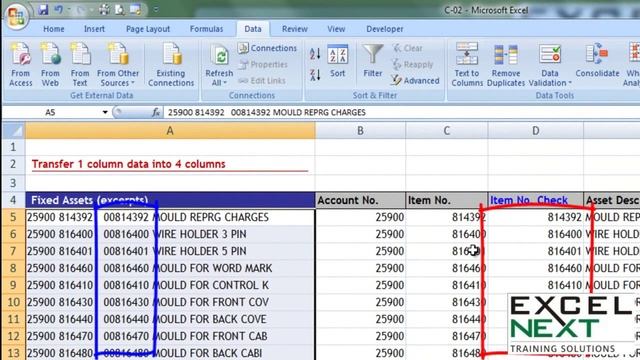Open workbook Connections
The width and height of the screenshot is (640, 360).
click(x=267, y=48)
